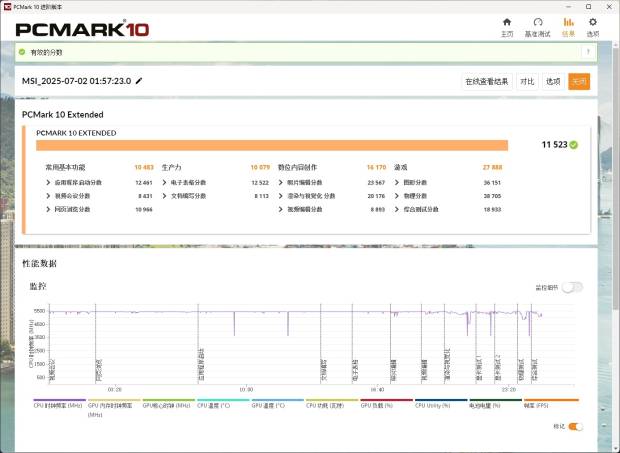Viewport: 620px width, 453px height.
Task: Click the 应用程序启动 marker in the chart
Action: pyautogui.click(x=200, y=366)
